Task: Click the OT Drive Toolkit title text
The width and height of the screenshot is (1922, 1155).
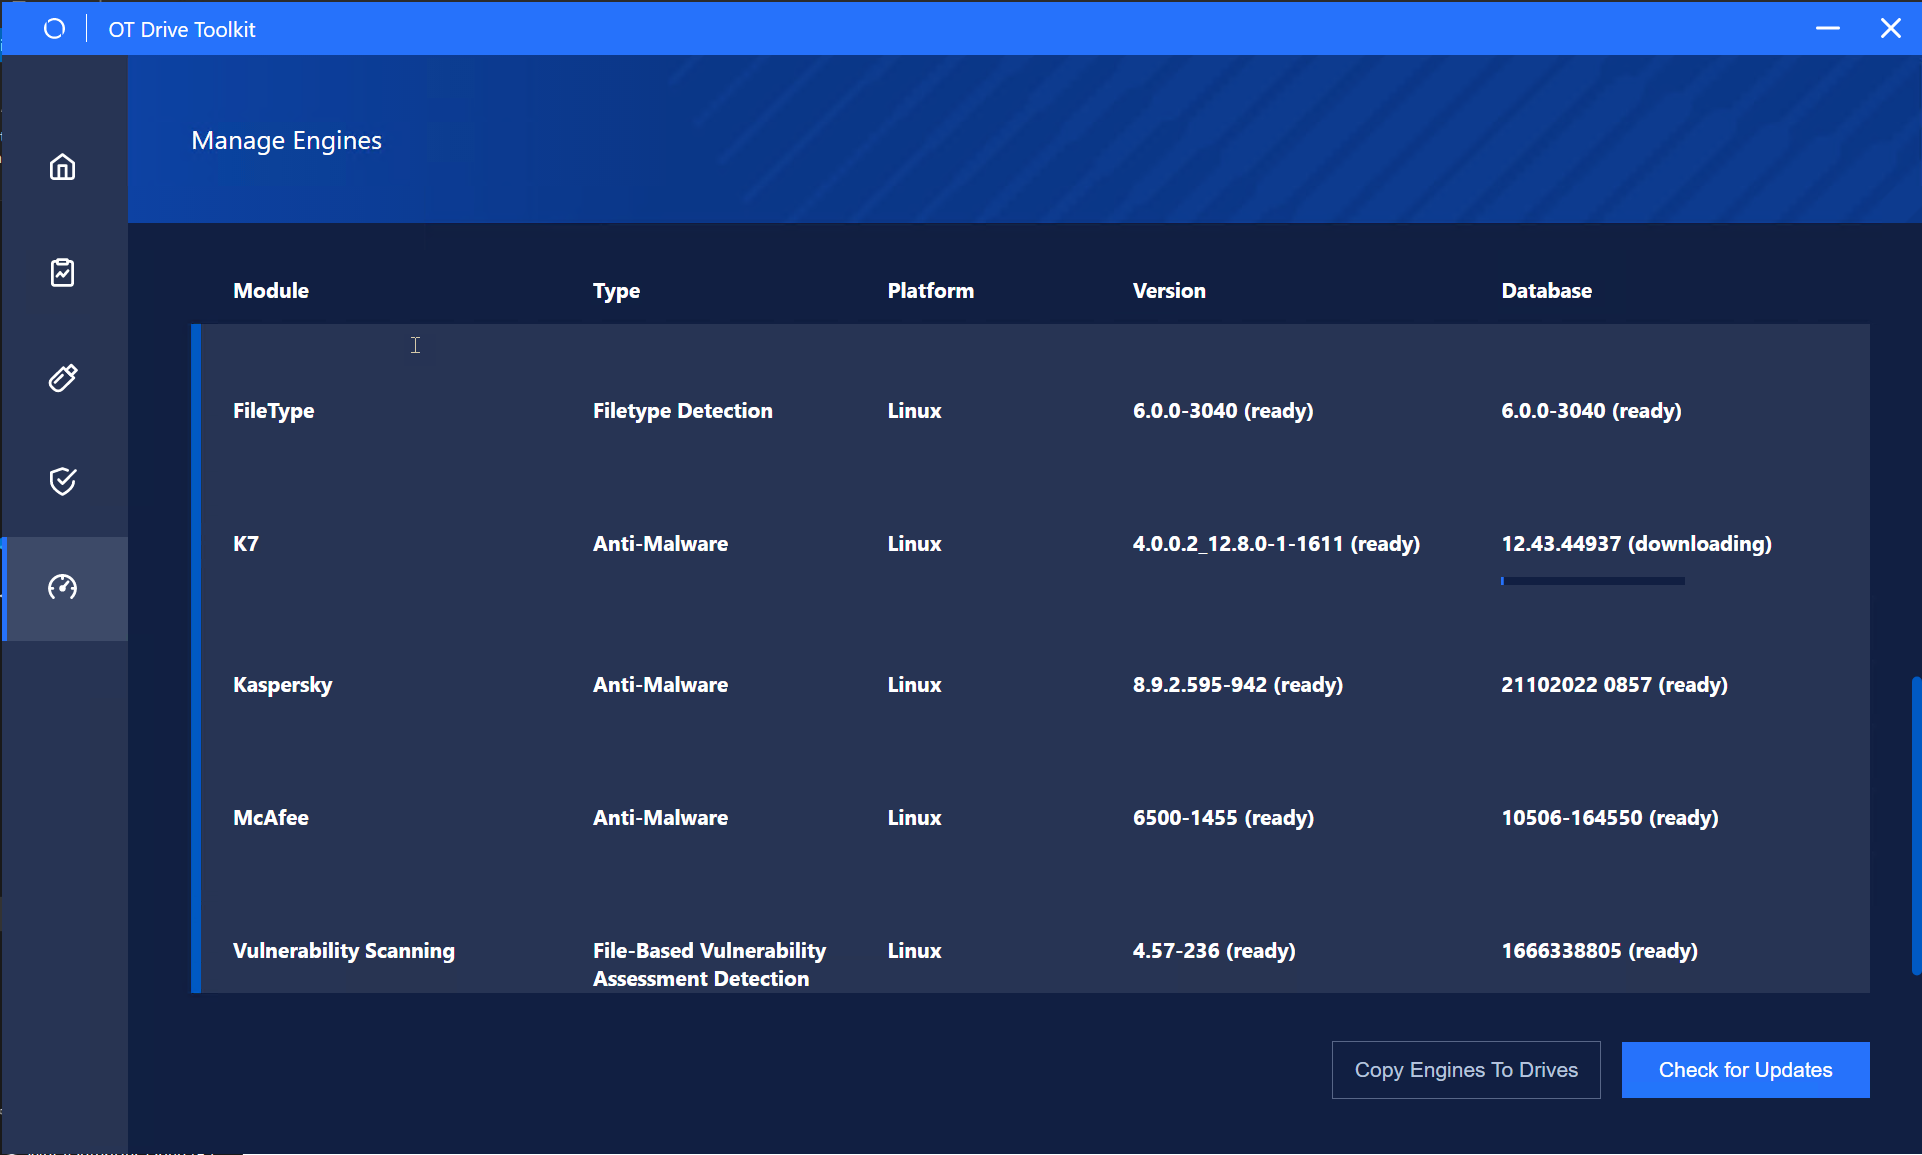Action: tap(182, 30)
